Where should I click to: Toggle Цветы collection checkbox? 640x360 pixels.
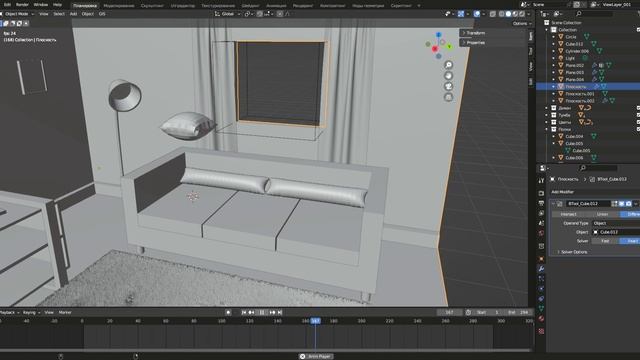(x=638, y=122)
